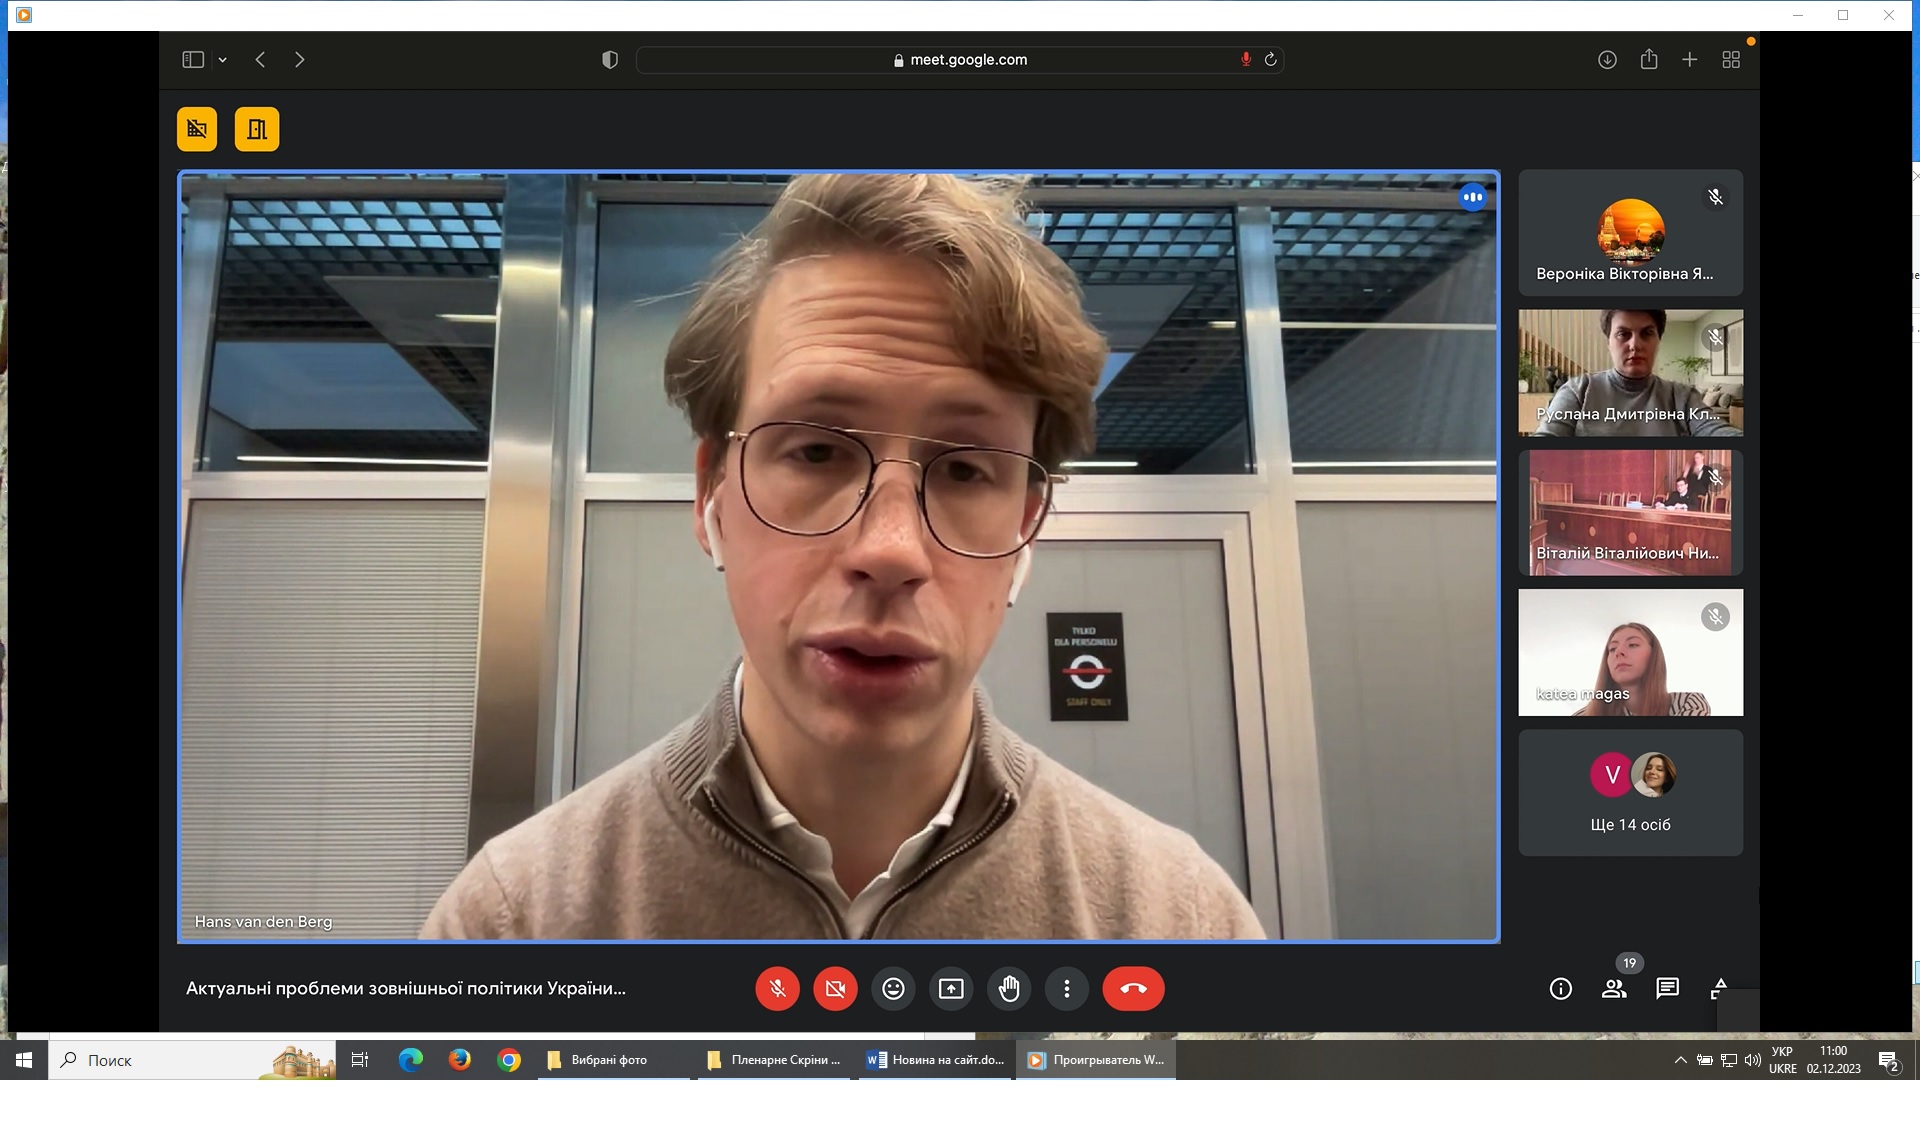Open meeting details info icon
The width and height of the screenshot is (1920, 1124).
pyautogui.click(x=1560, y=989)
